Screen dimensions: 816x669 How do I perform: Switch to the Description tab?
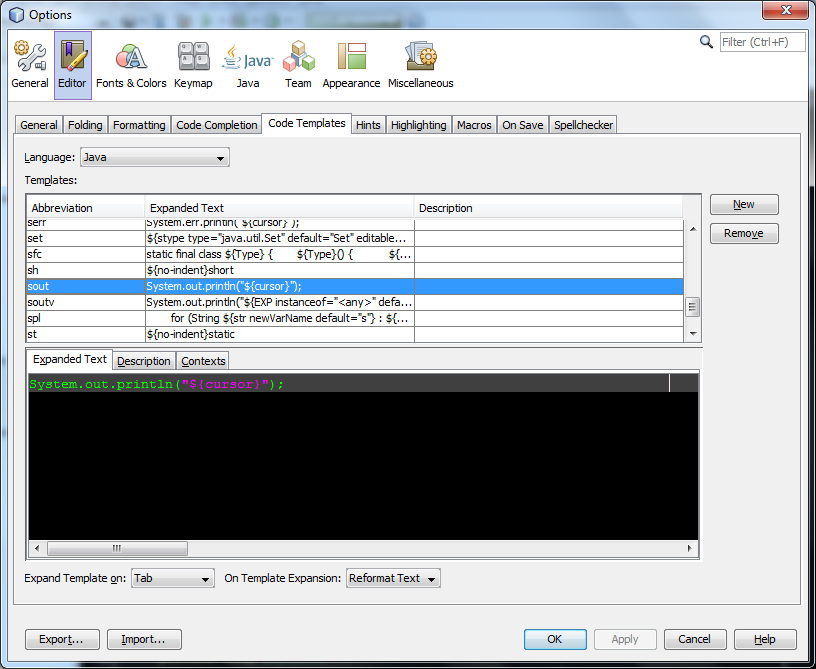click(142, 360)
